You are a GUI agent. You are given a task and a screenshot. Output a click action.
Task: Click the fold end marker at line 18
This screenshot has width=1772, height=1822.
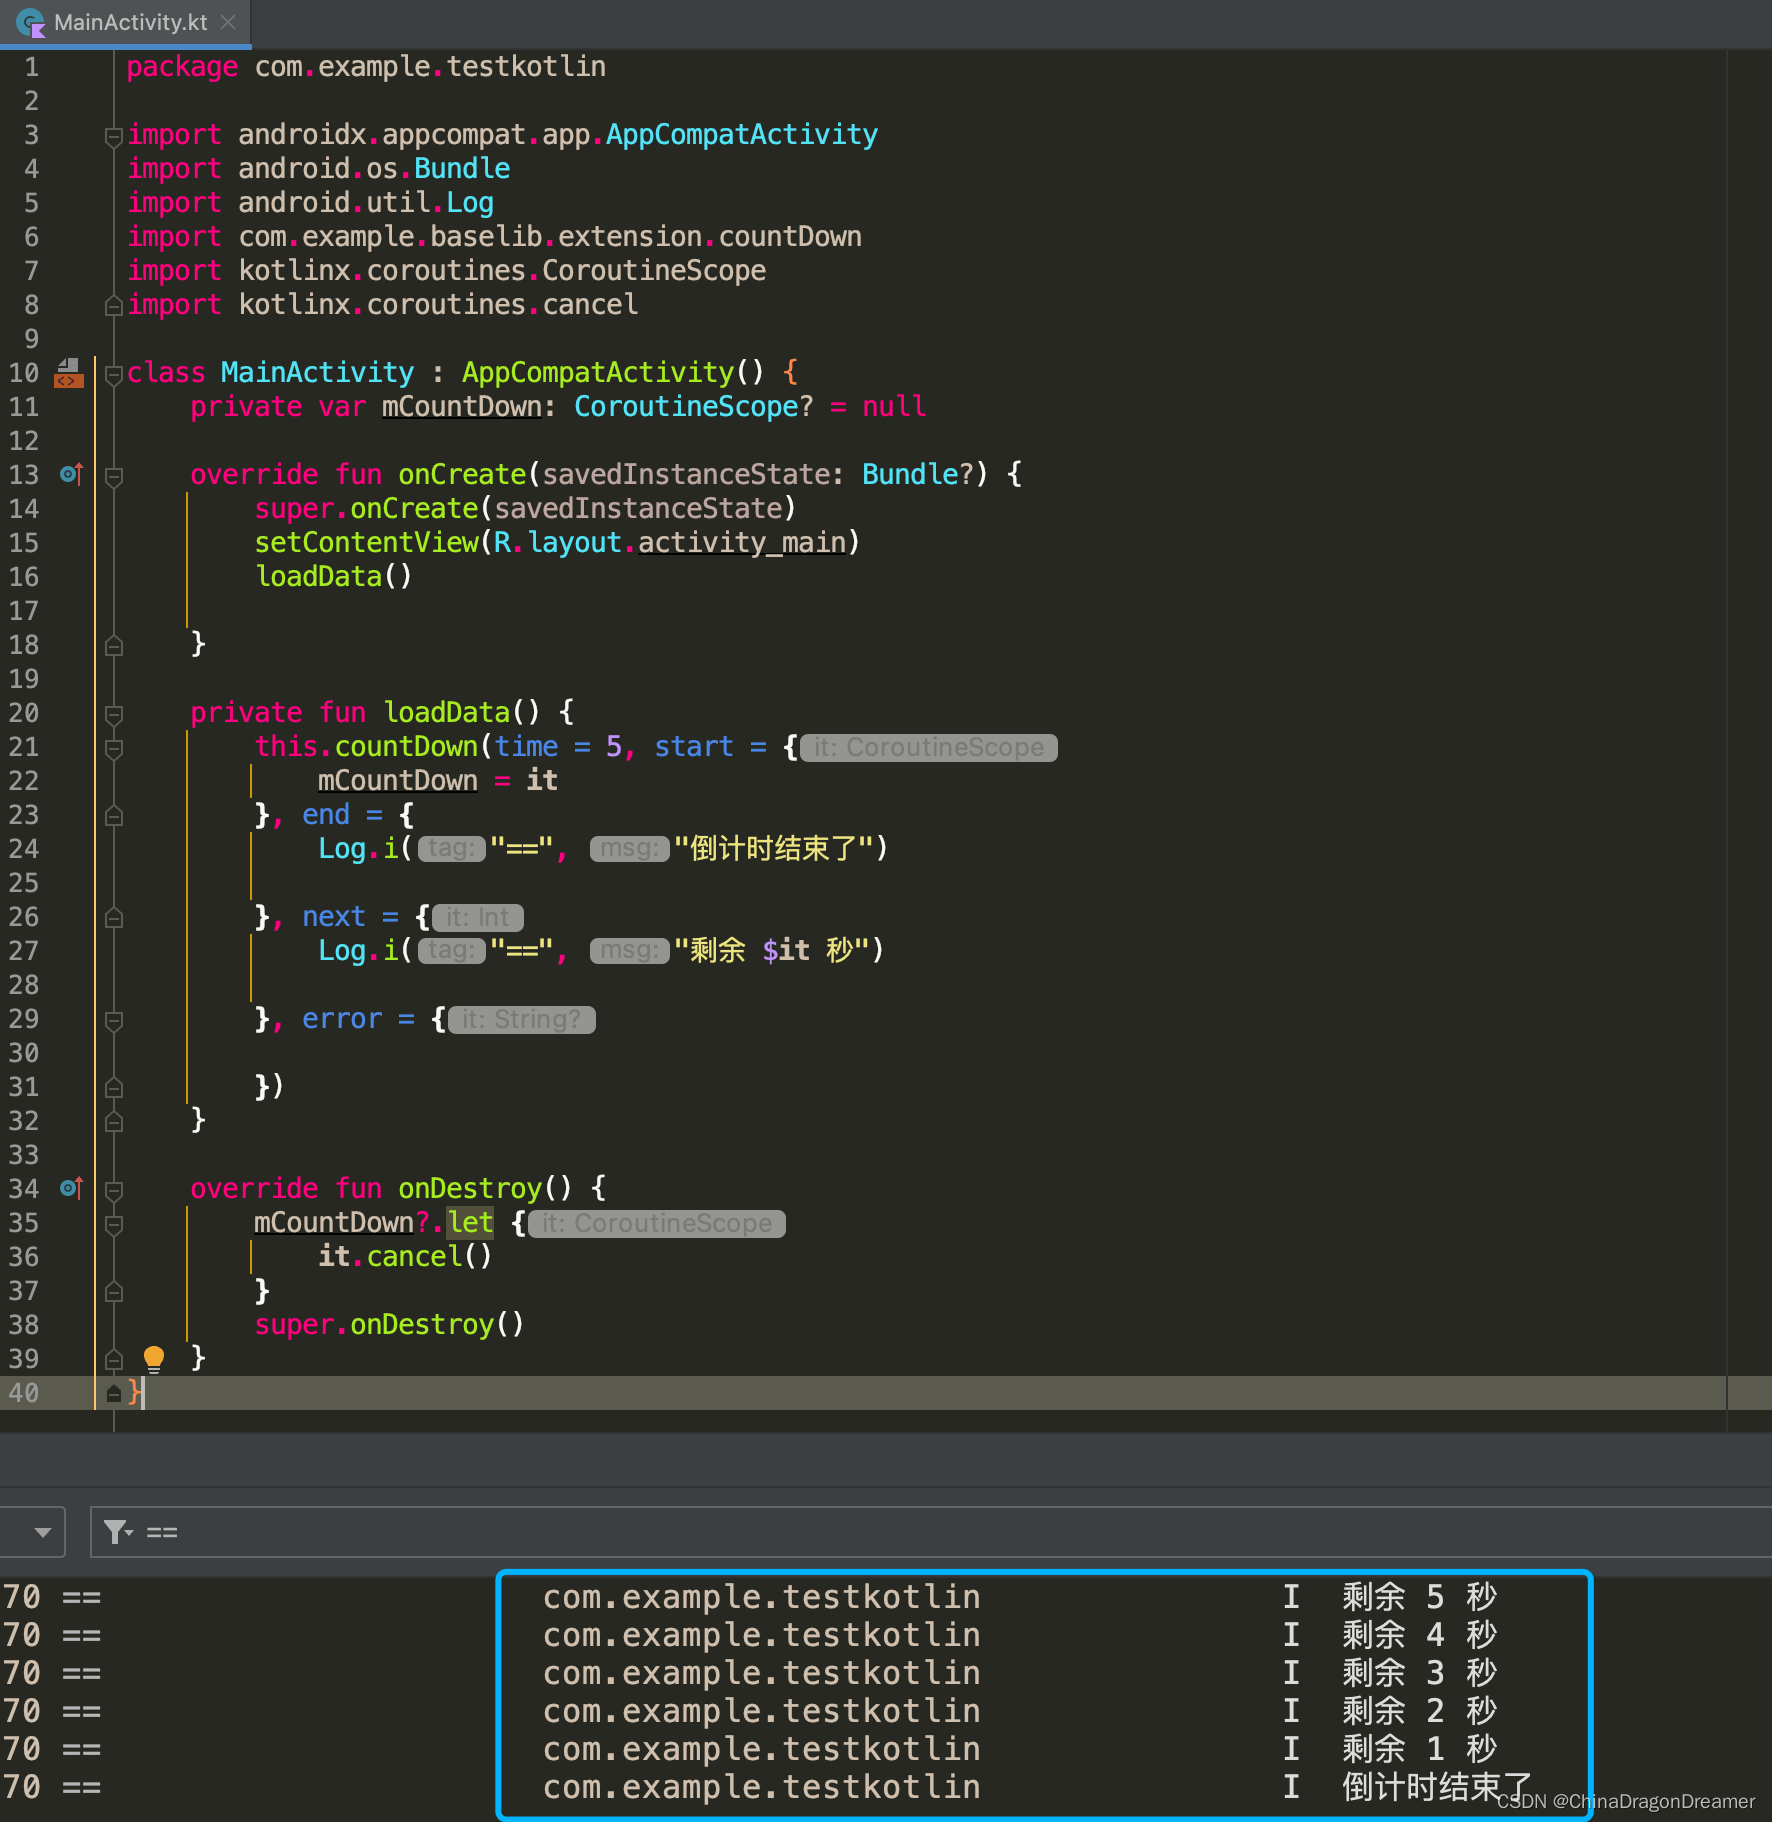114,646
